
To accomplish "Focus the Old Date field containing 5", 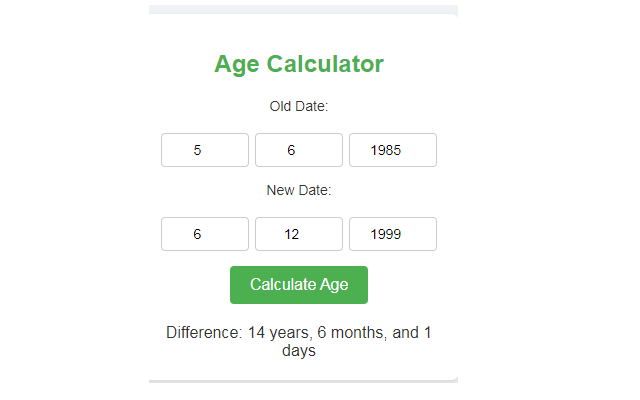I will coord(204,150).
